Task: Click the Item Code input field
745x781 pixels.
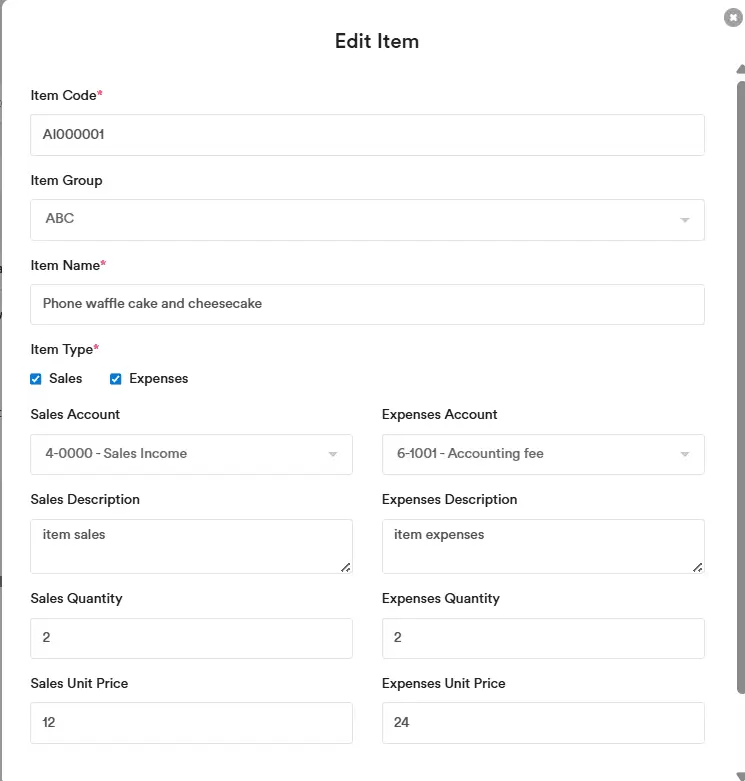Action: point(367,135)
